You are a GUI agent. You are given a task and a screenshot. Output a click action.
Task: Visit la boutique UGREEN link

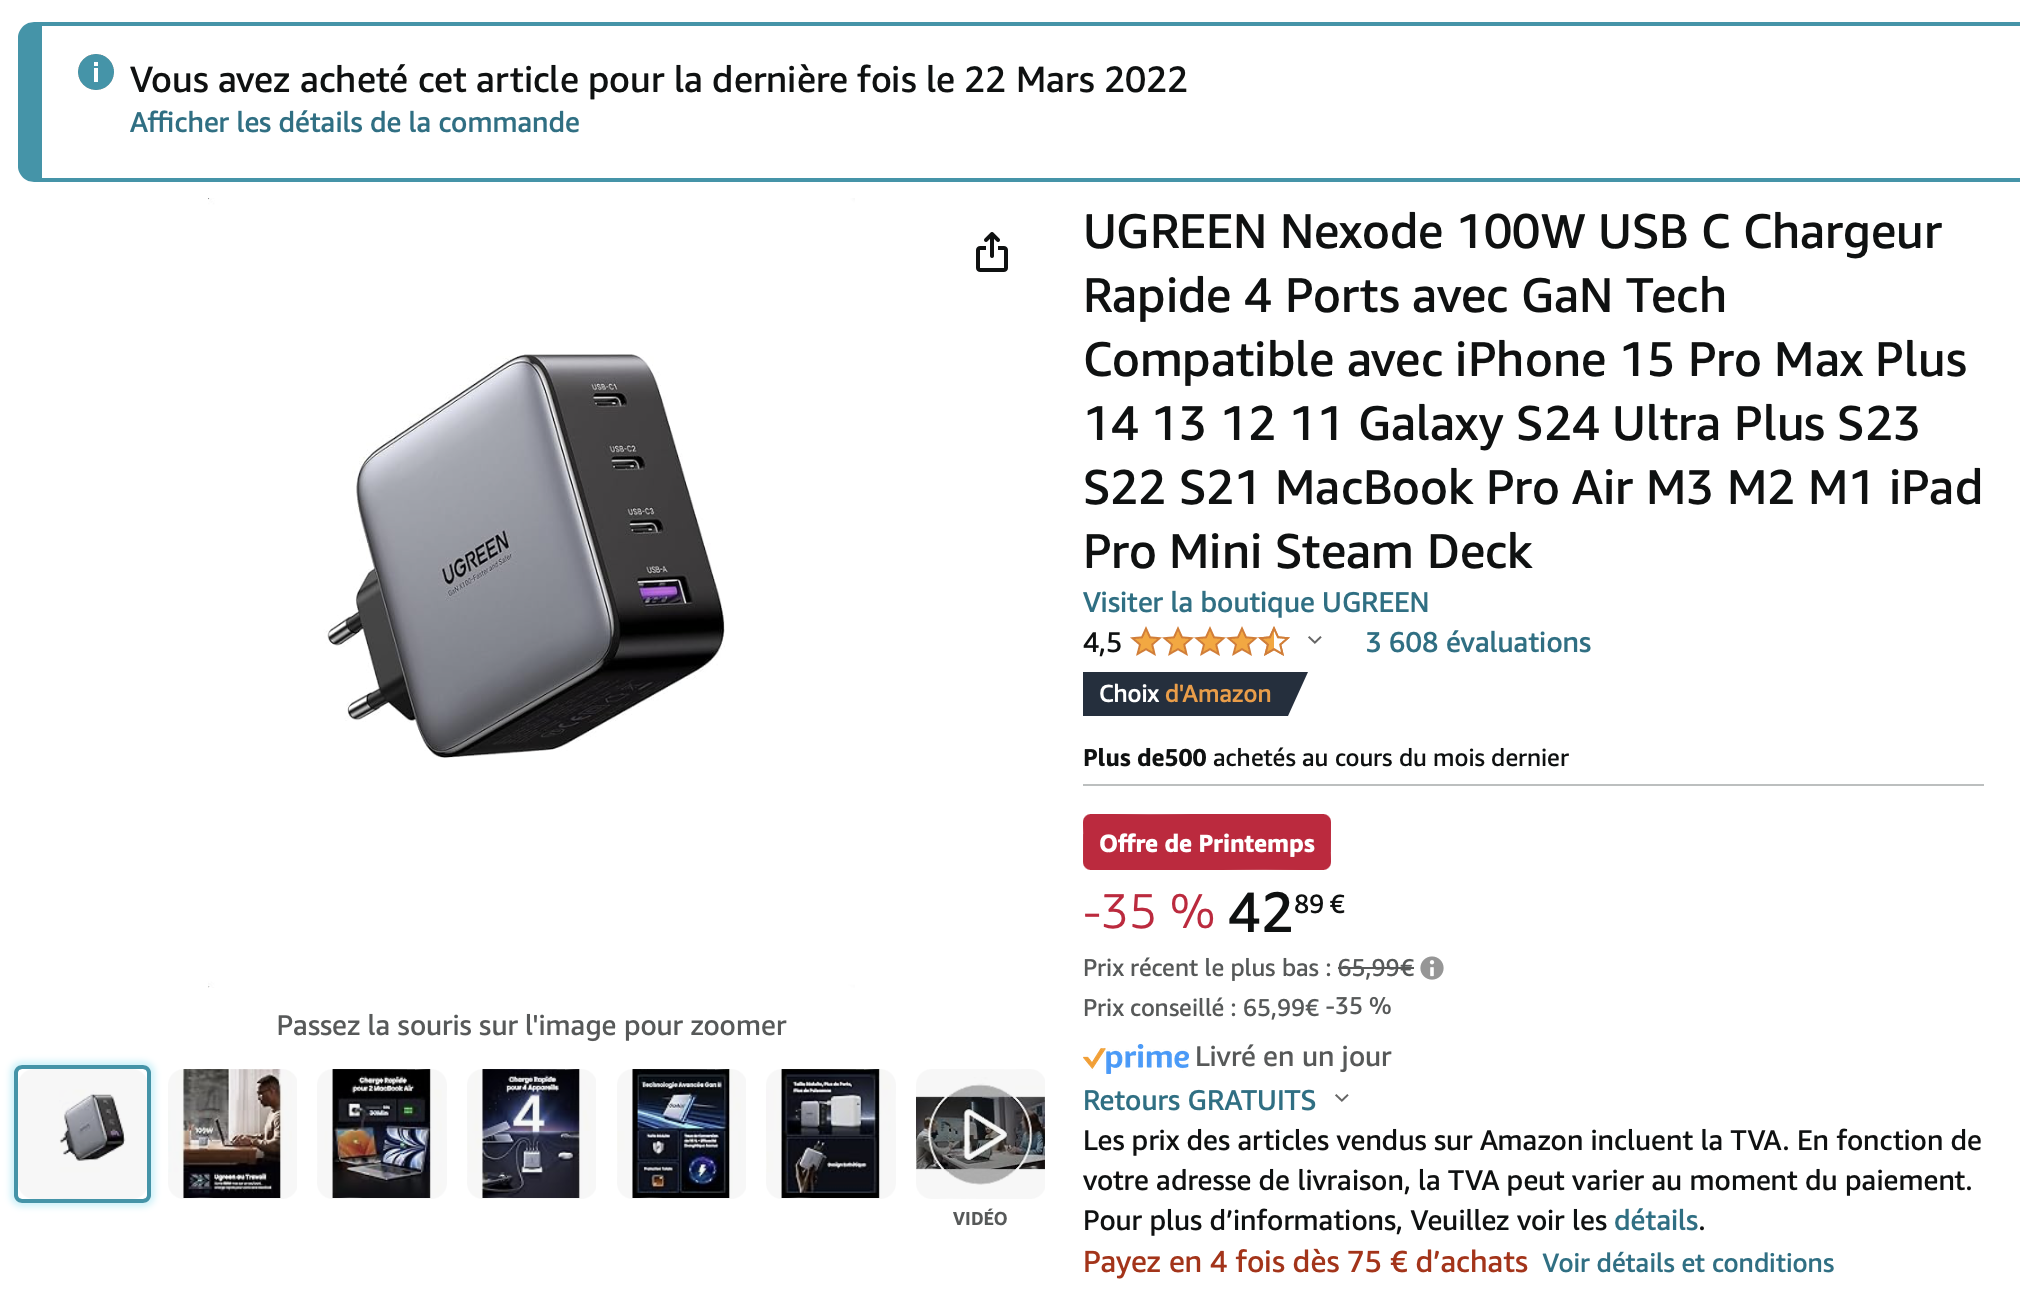tap(1255, 602)
